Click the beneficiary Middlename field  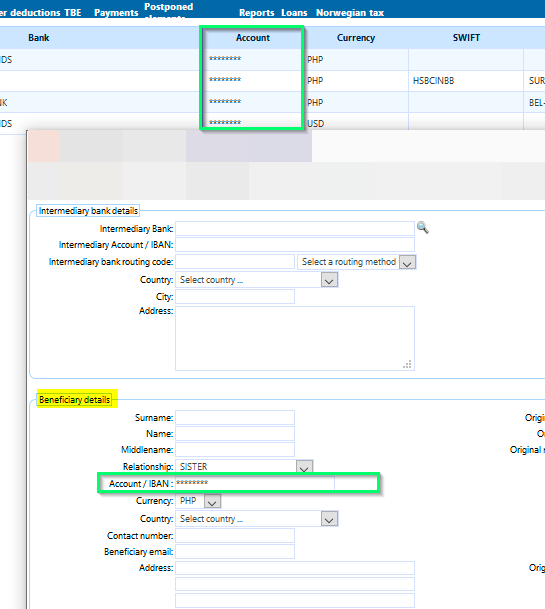235,449
